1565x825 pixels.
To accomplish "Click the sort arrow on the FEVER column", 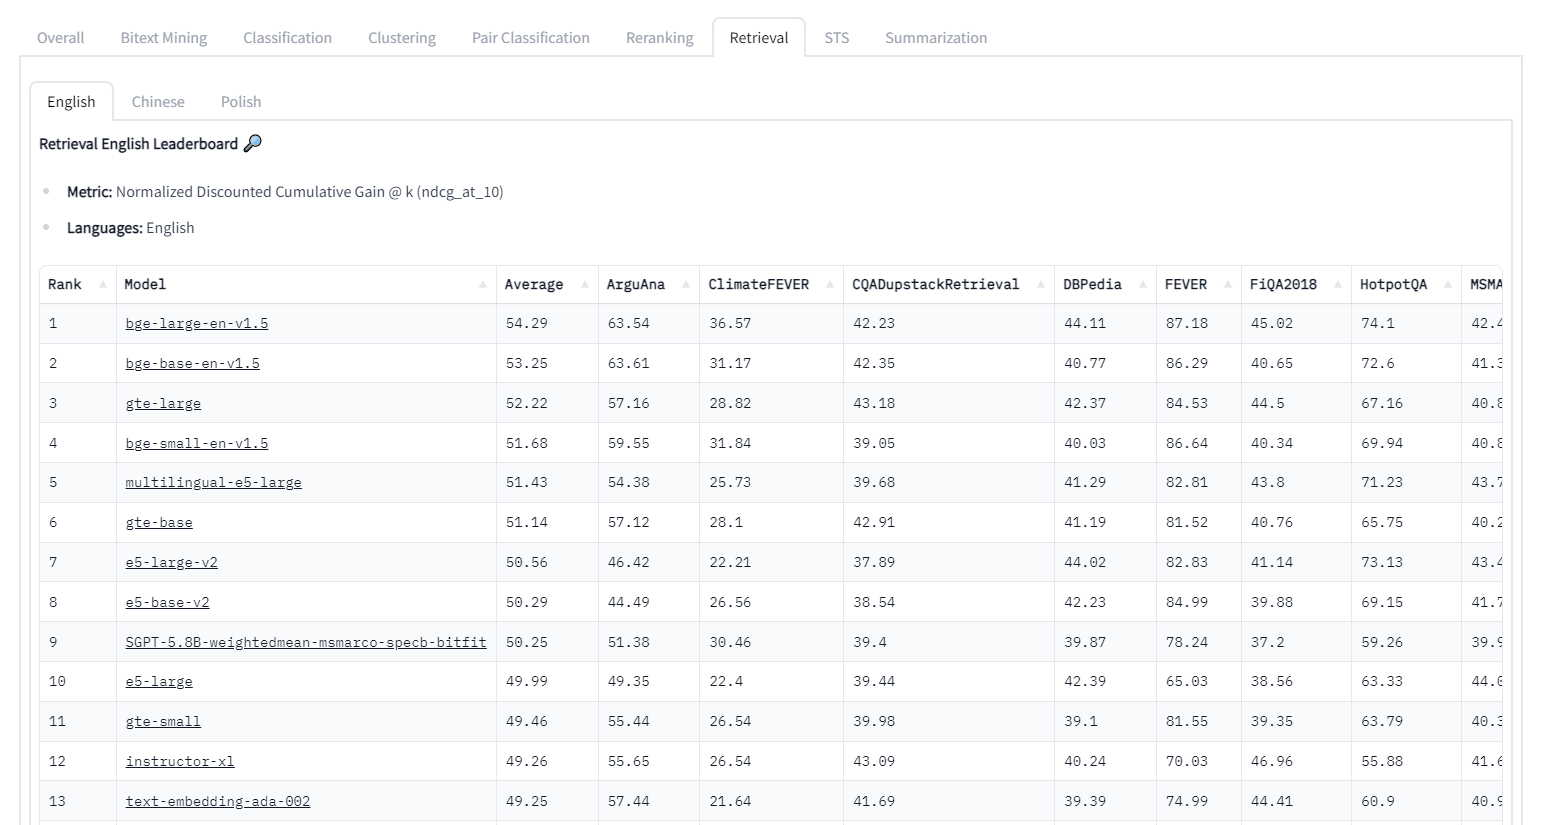I will [1230, 284].
